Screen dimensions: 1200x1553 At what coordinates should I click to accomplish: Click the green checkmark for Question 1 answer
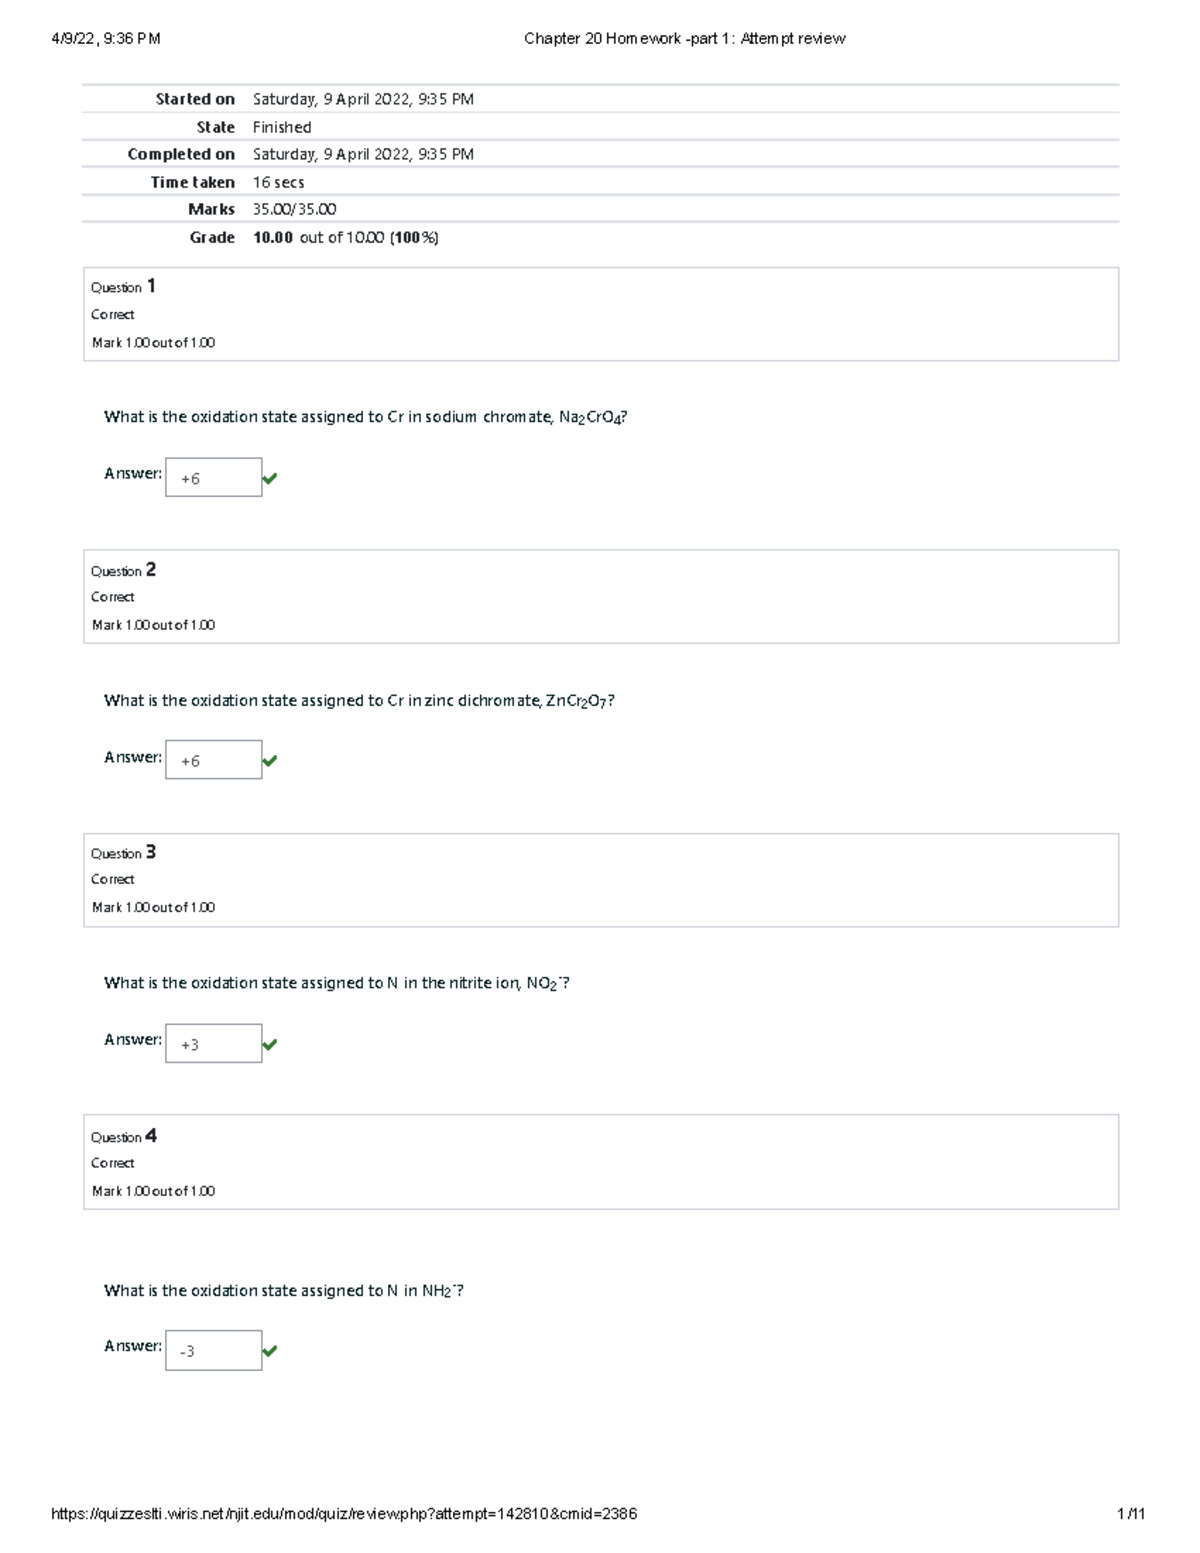269,479
